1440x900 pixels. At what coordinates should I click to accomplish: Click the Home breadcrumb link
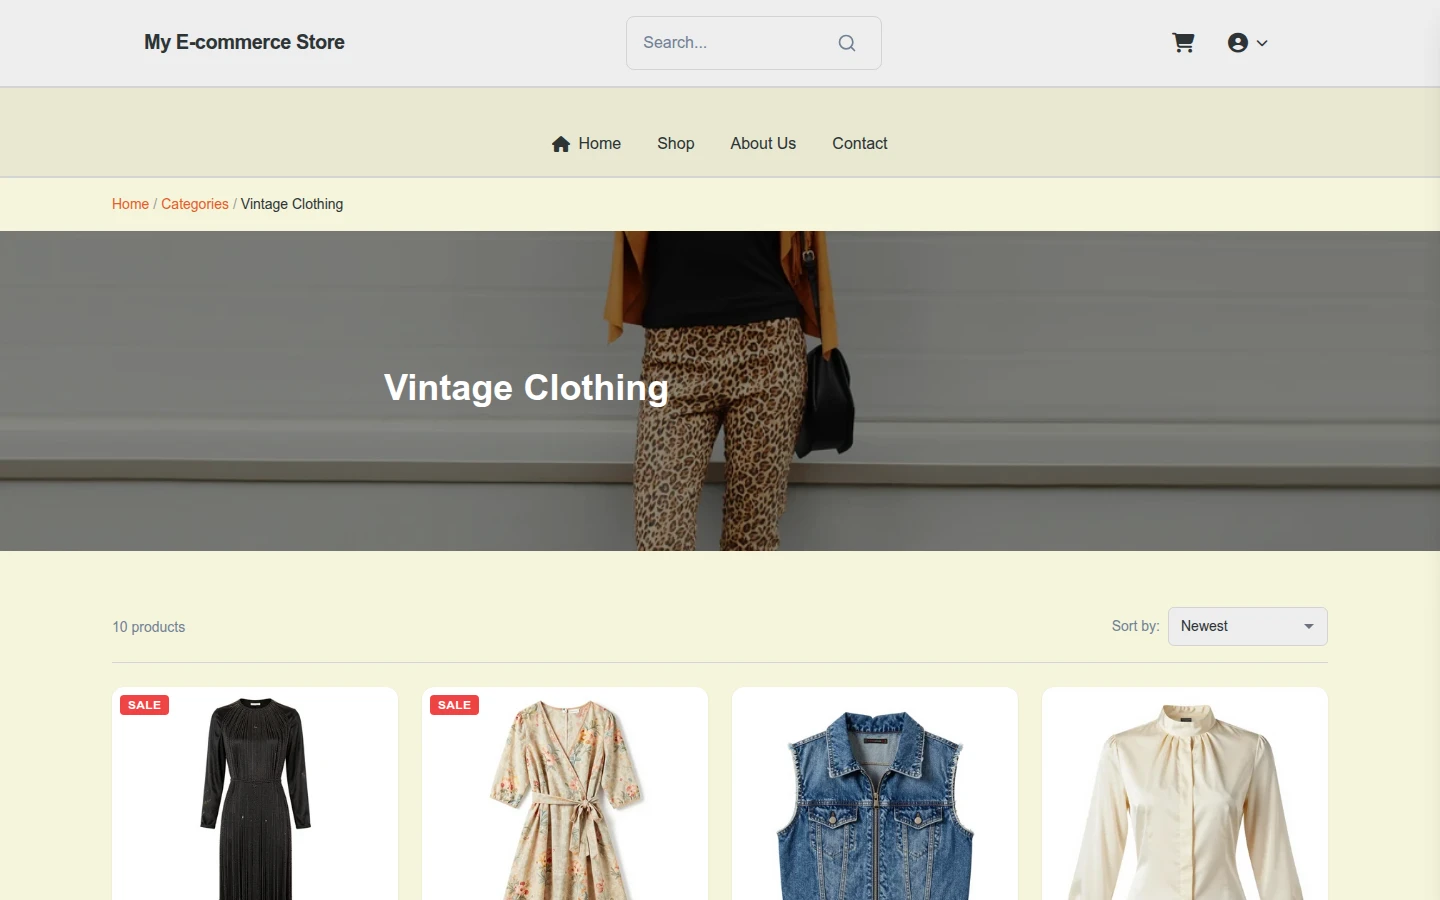pos(130,204)
